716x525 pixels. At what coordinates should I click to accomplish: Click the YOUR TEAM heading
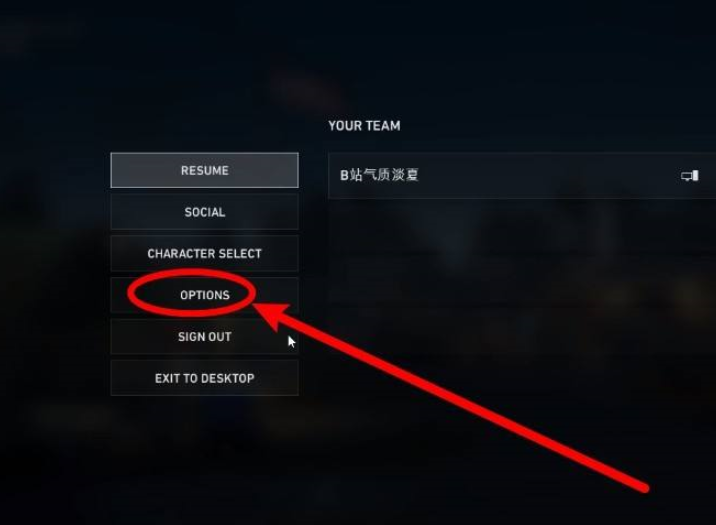364,126
